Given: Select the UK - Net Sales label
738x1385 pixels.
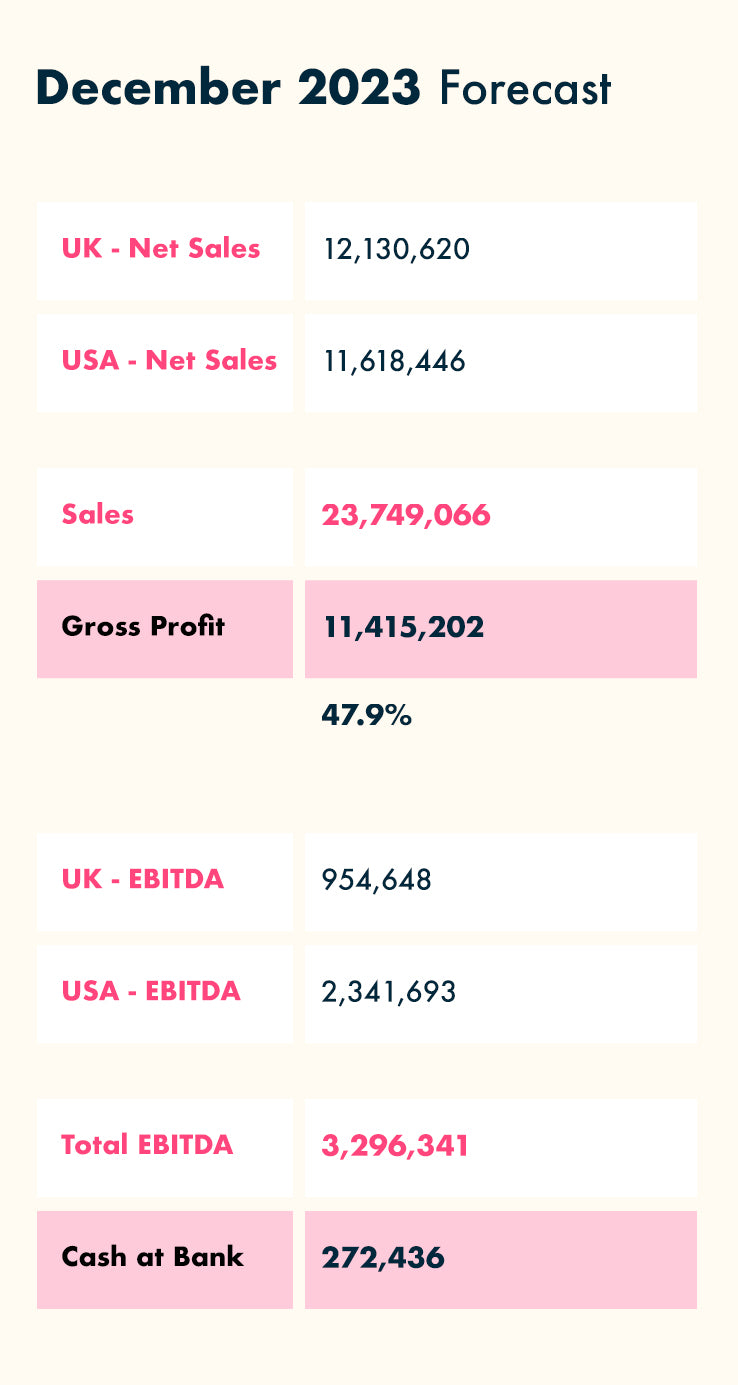Looking at the screenshot, I should 161,249.
